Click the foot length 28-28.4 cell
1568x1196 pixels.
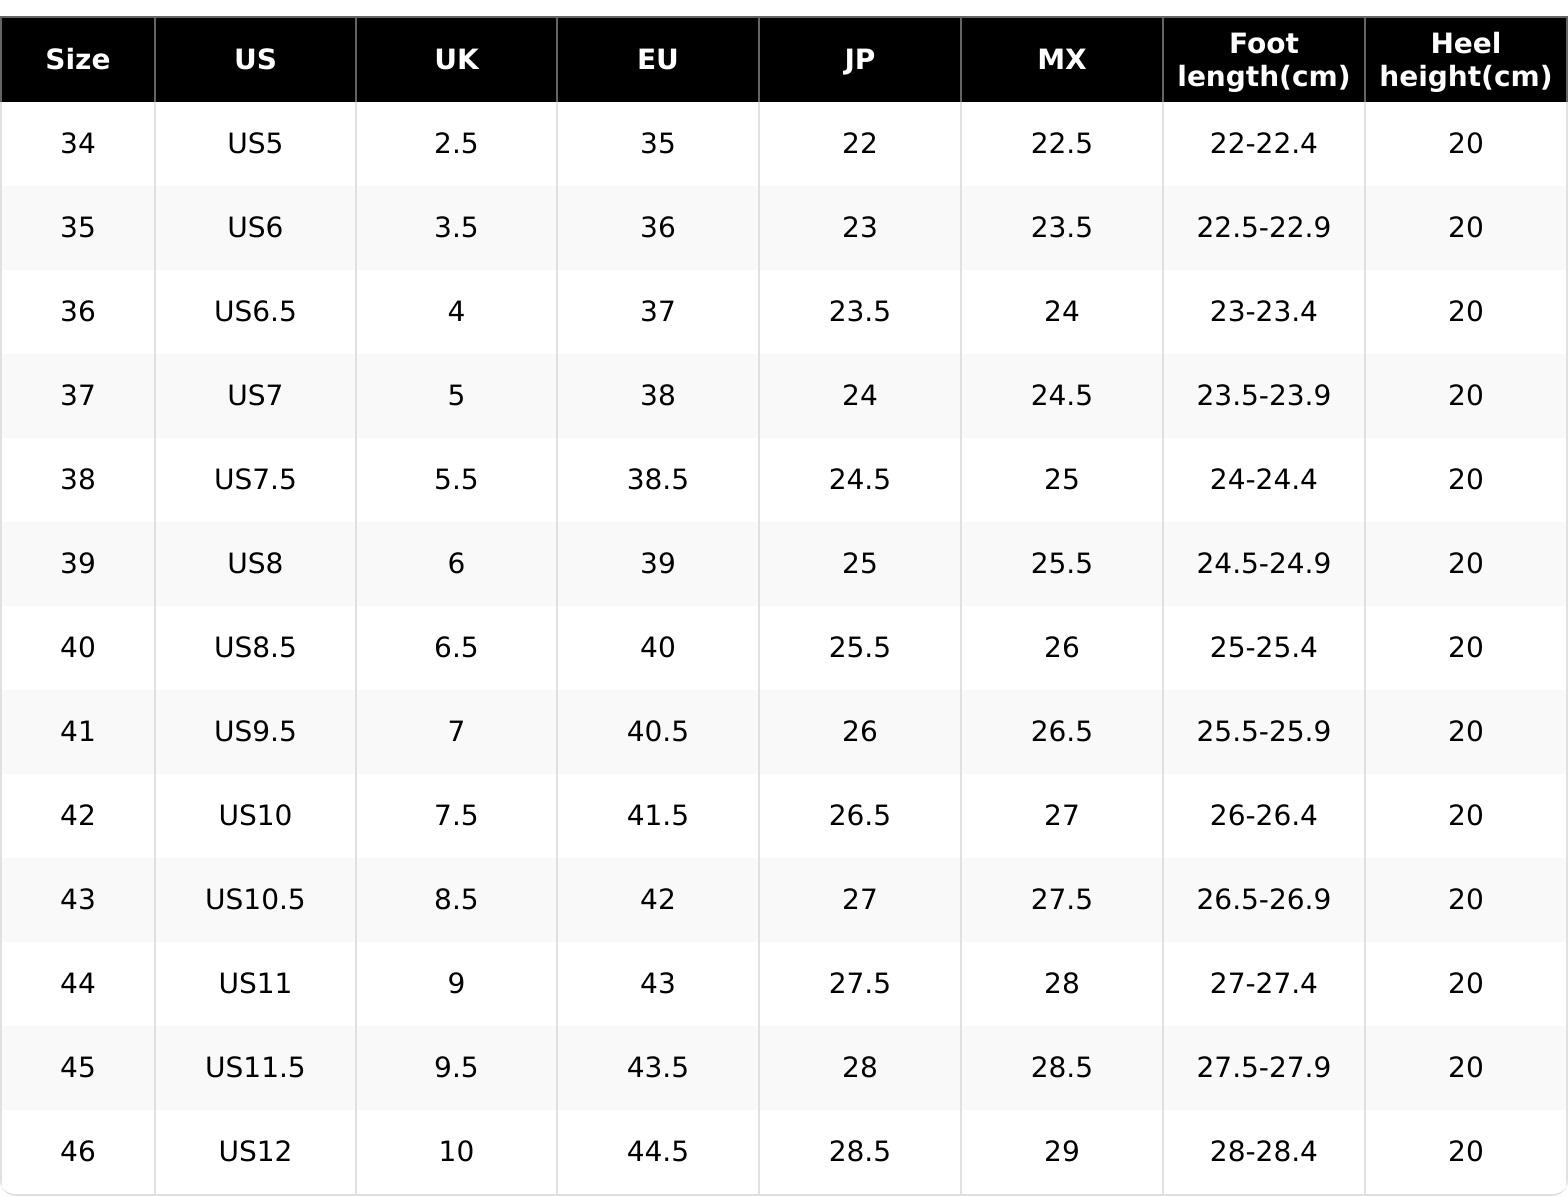(1263, 1152)
